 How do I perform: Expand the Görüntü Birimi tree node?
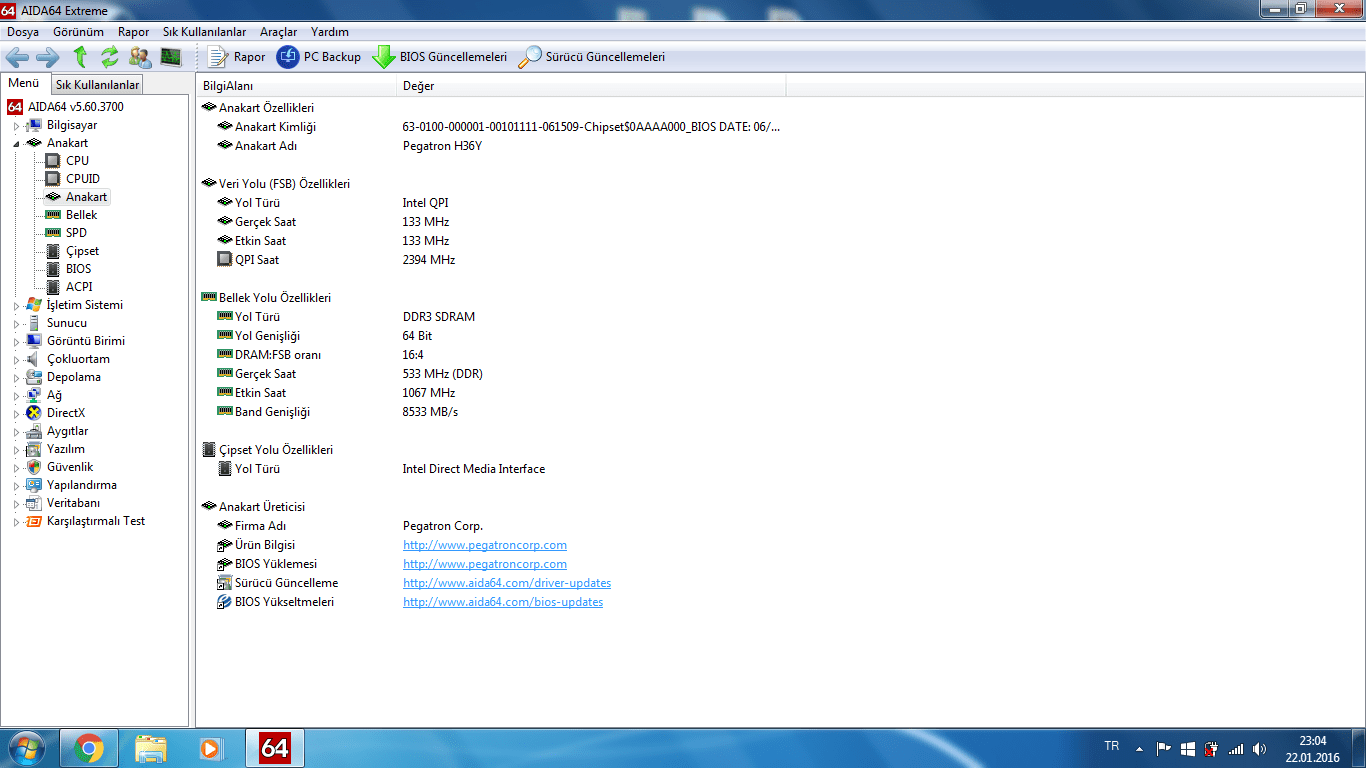(16, 341)
